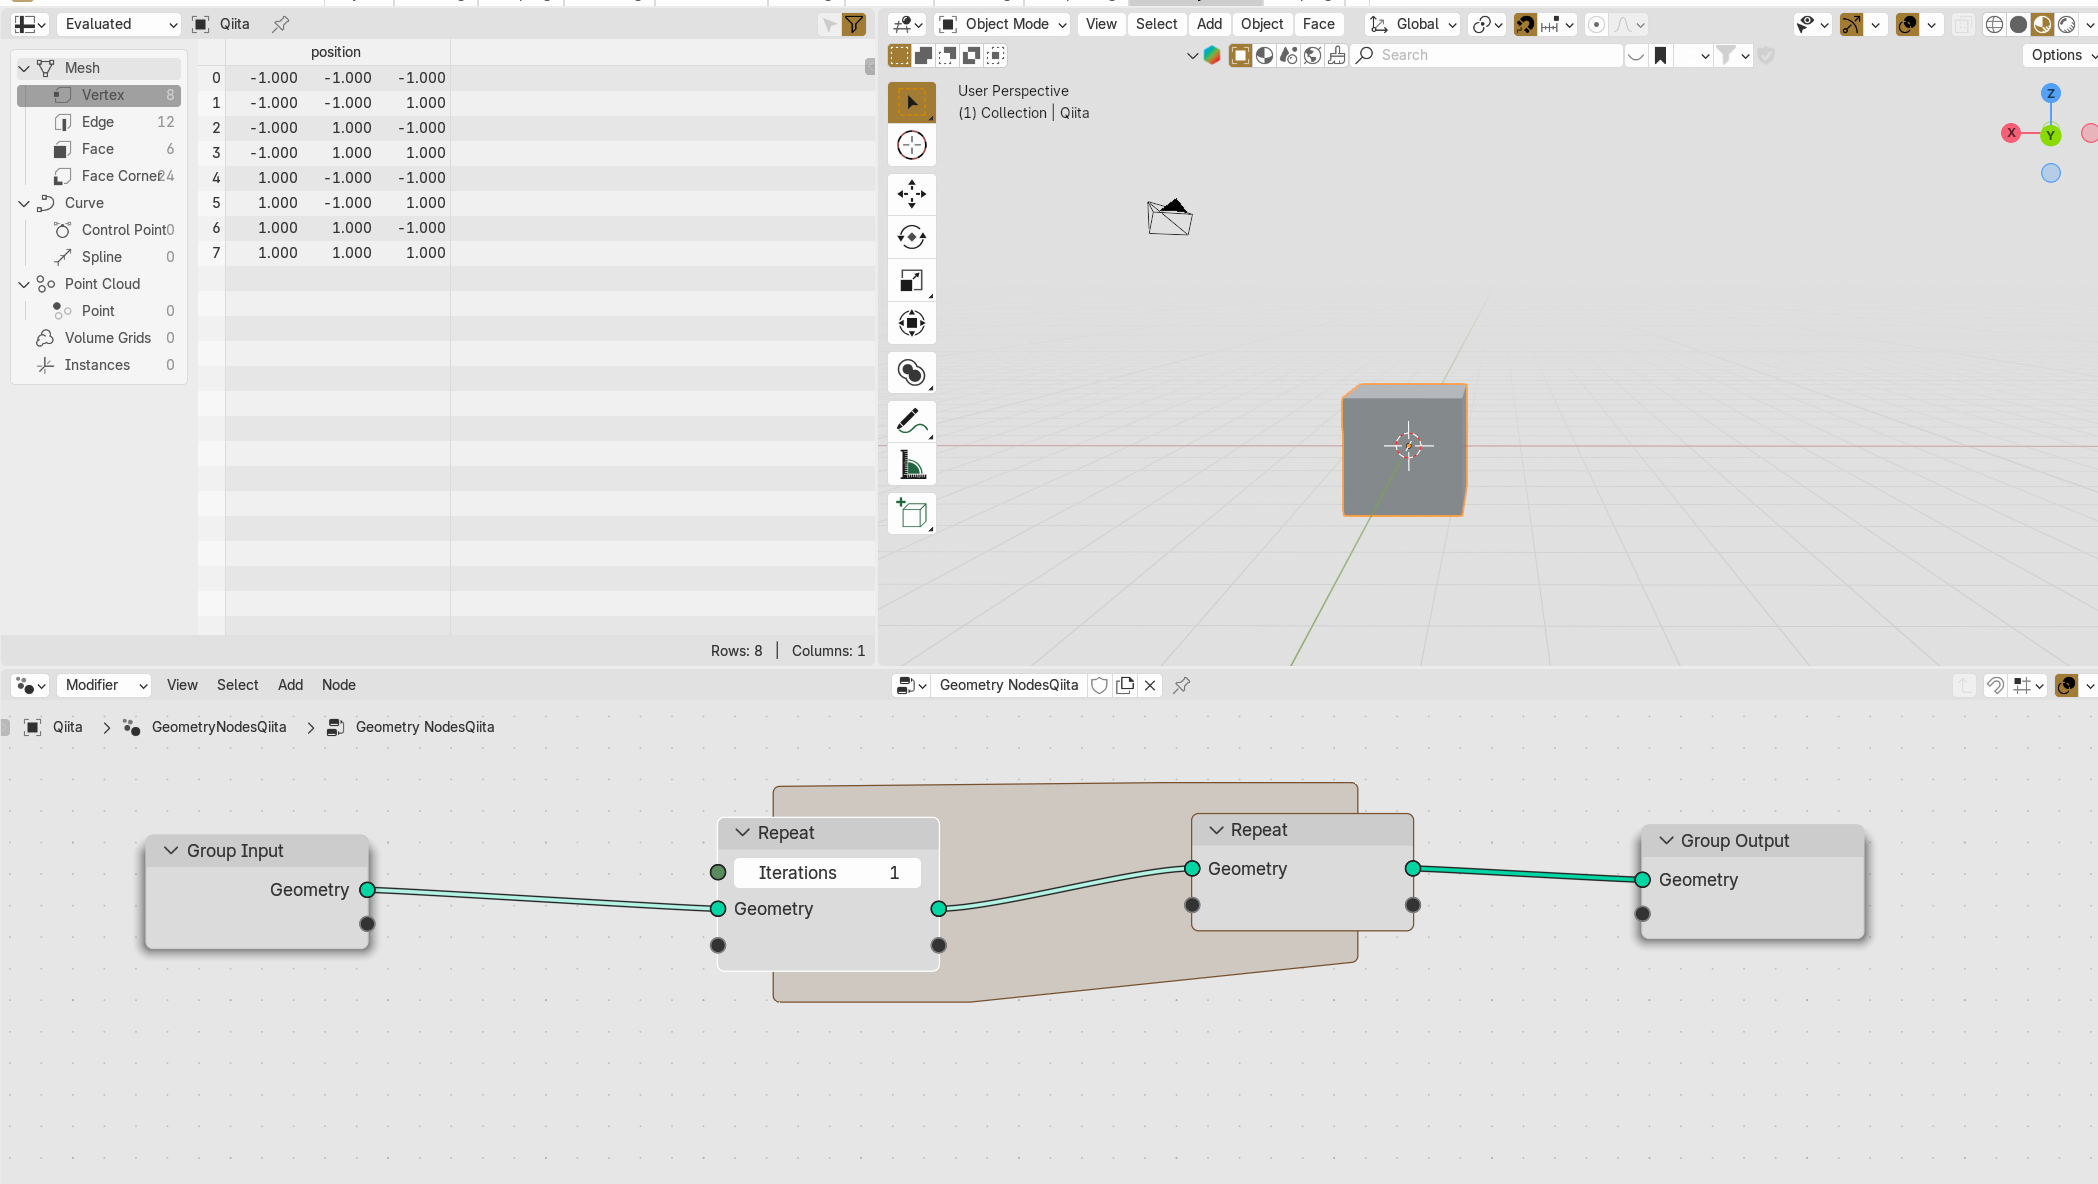The image size is (2098, 1184).
Task: Open the Add menu in node editor
Action: [x=290, y=685]
